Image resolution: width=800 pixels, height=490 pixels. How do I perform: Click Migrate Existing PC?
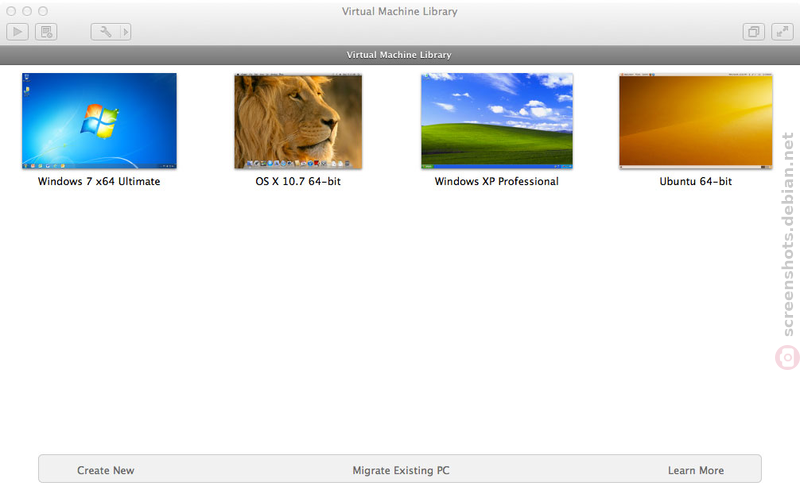(x=401, y=470)
